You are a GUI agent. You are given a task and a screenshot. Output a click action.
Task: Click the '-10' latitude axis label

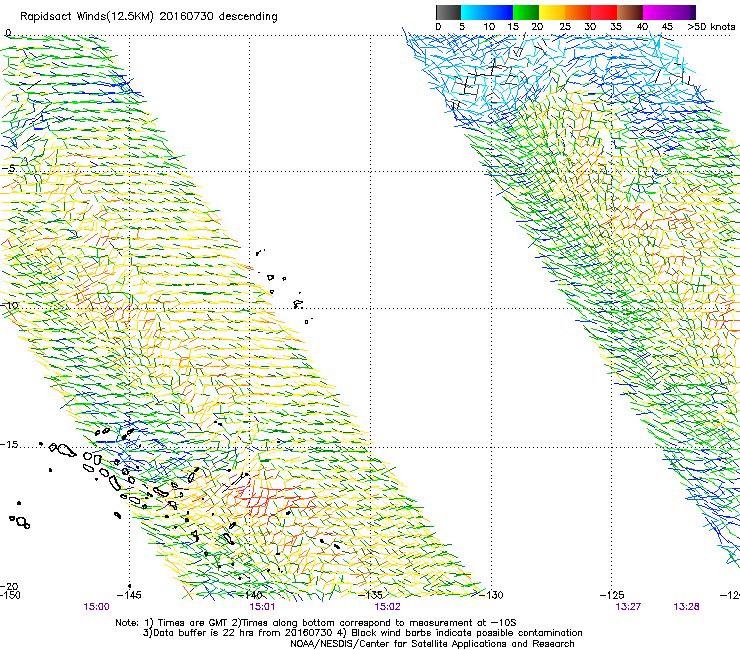coord(9,305)
